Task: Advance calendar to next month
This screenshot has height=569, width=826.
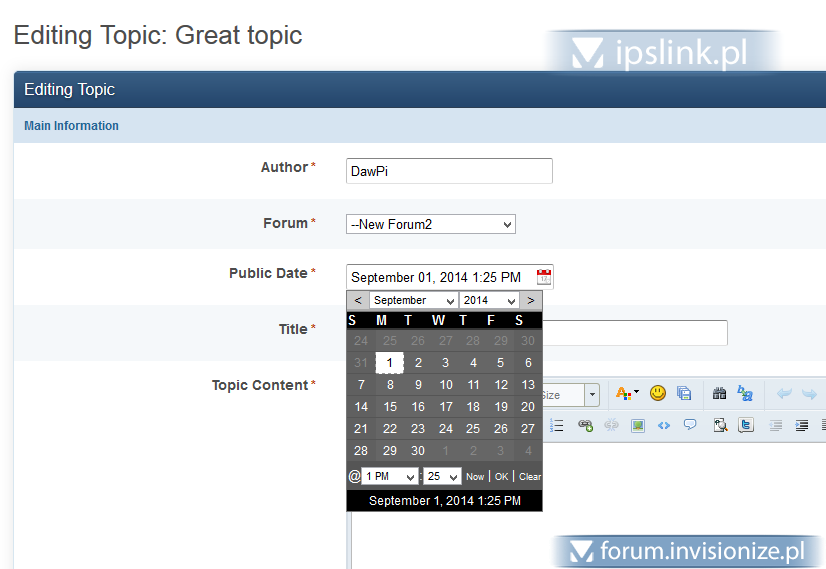Action: pyautogui.click(x=531, y=300)
